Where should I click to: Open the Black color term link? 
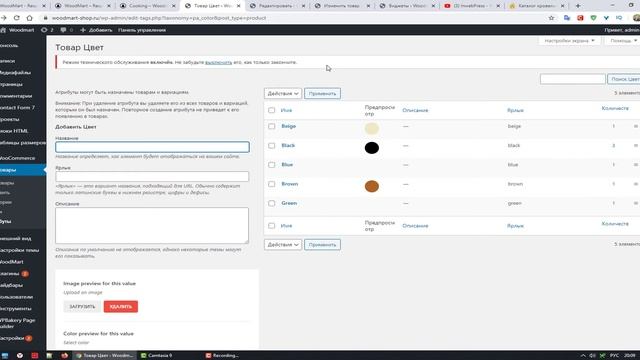288,145
